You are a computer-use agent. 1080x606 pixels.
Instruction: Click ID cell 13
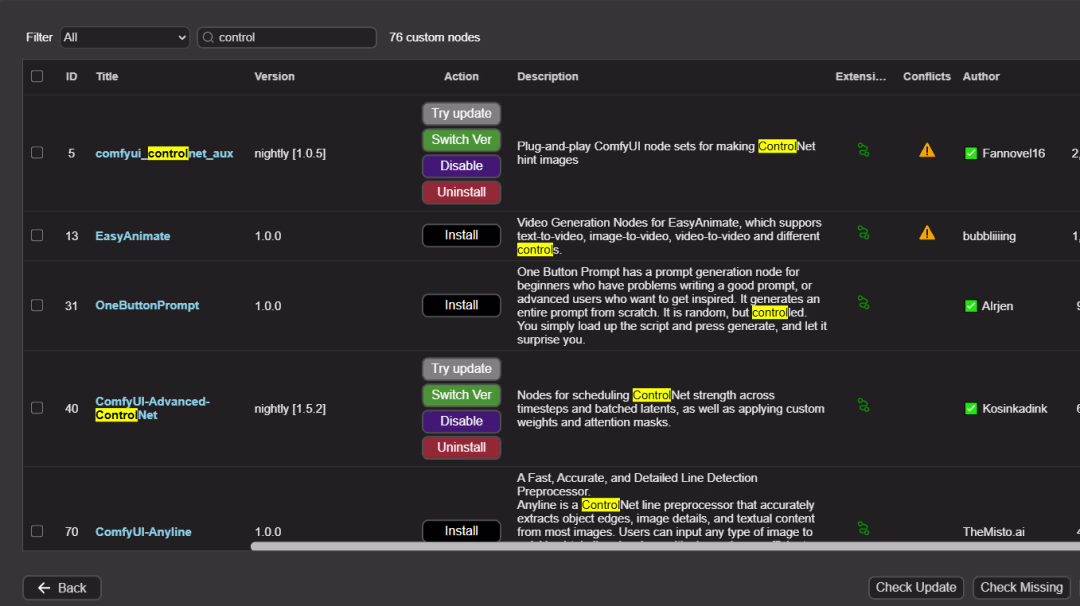coord(72,236)
